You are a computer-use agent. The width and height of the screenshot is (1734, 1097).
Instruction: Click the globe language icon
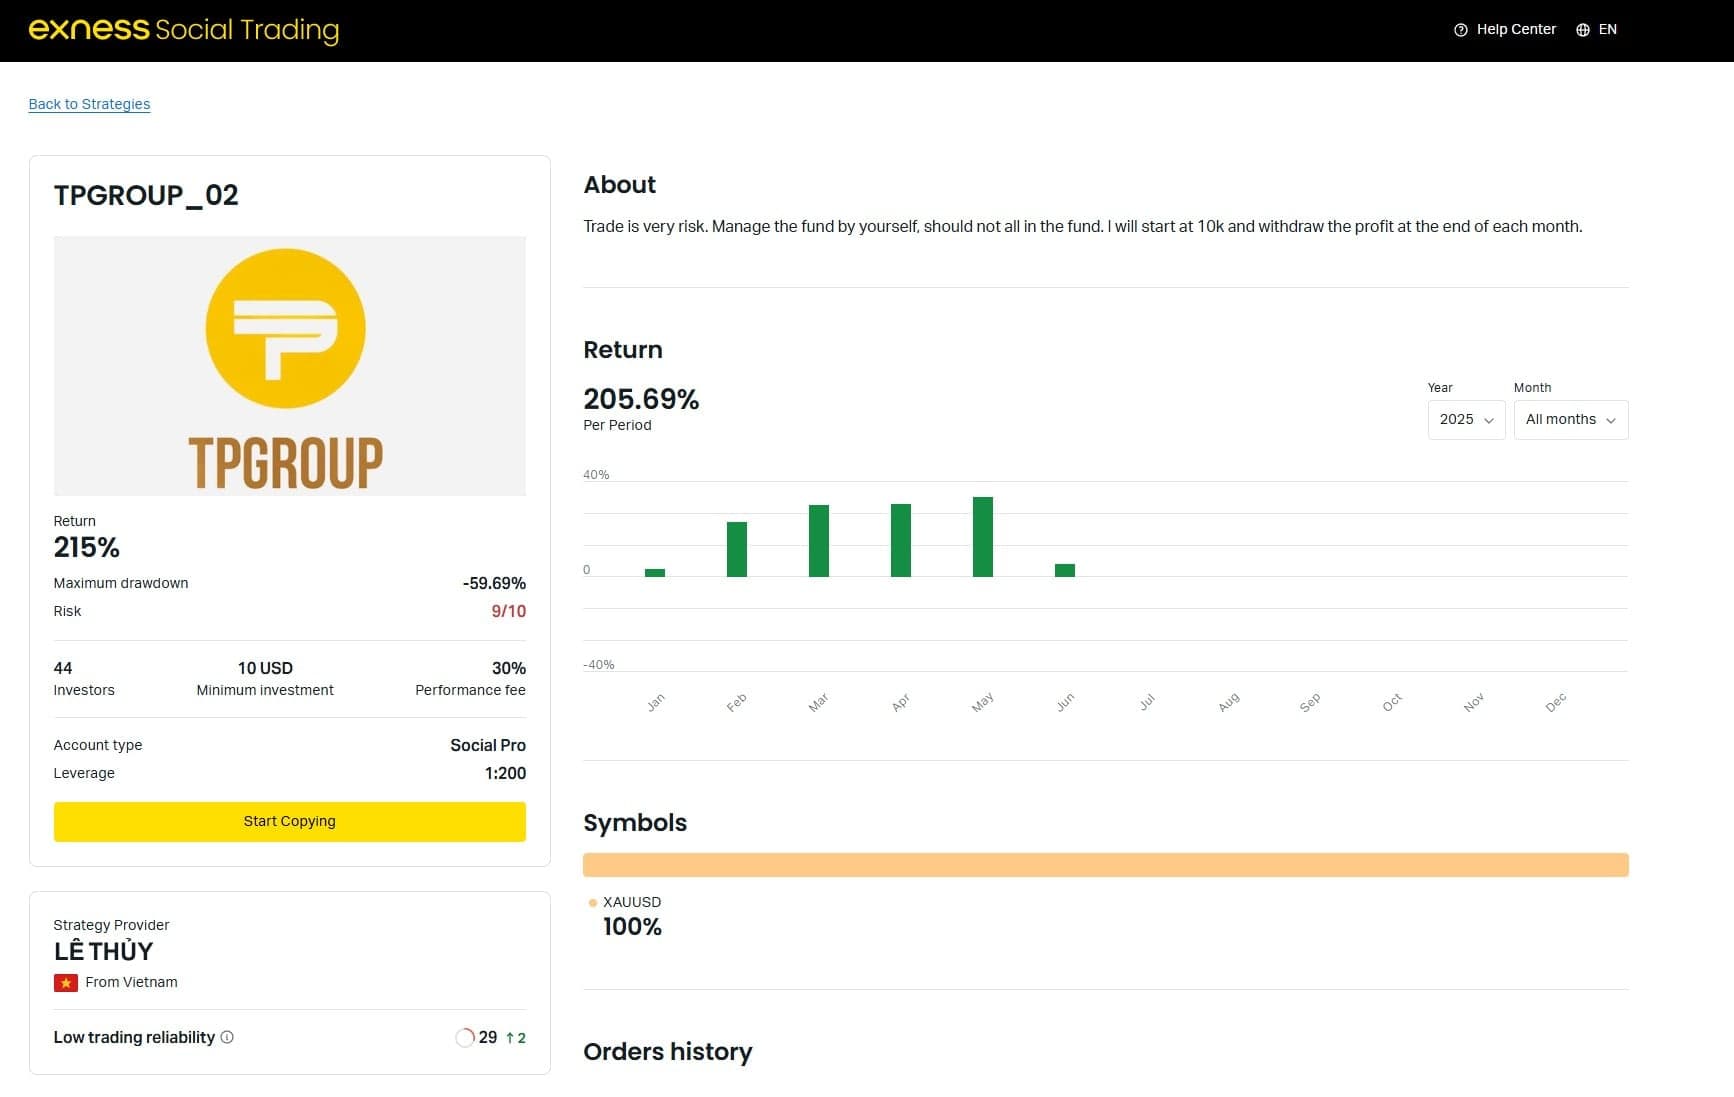(x=1583, y=30)
